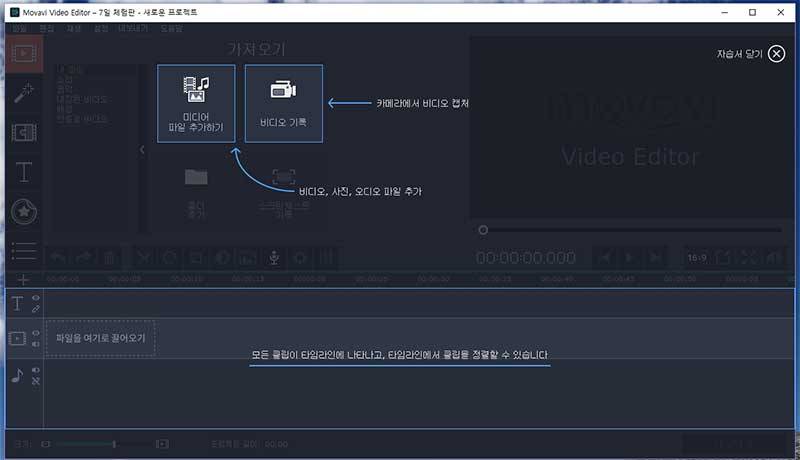Open the Titles T tab in sidebar
This screenshot has height=460, width=800.
pos(24,172)
